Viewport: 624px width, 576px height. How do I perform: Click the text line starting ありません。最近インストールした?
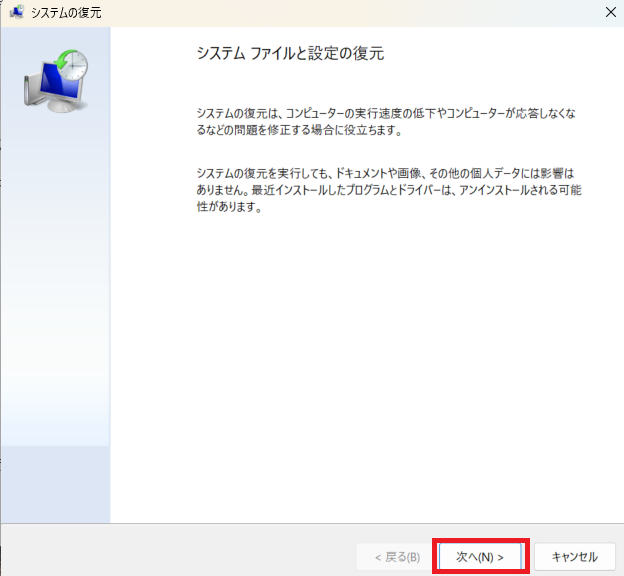click(x=386, y=190)
